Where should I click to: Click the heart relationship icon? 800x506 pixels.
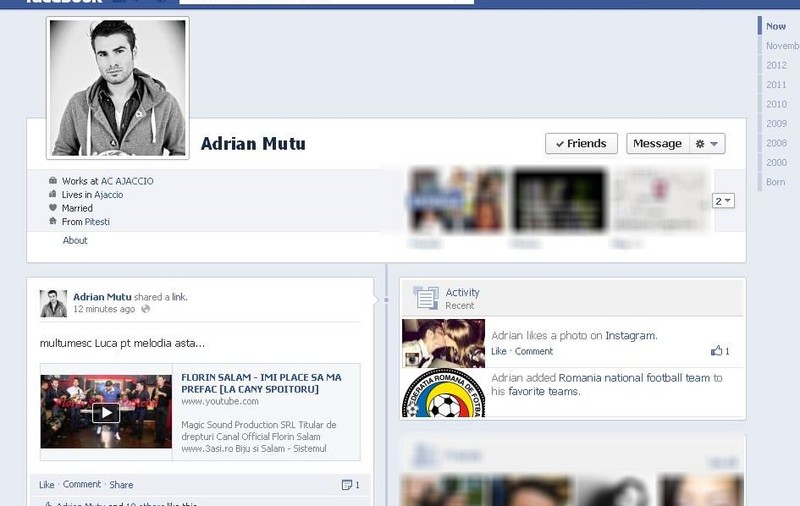click(x=53, y=208)
